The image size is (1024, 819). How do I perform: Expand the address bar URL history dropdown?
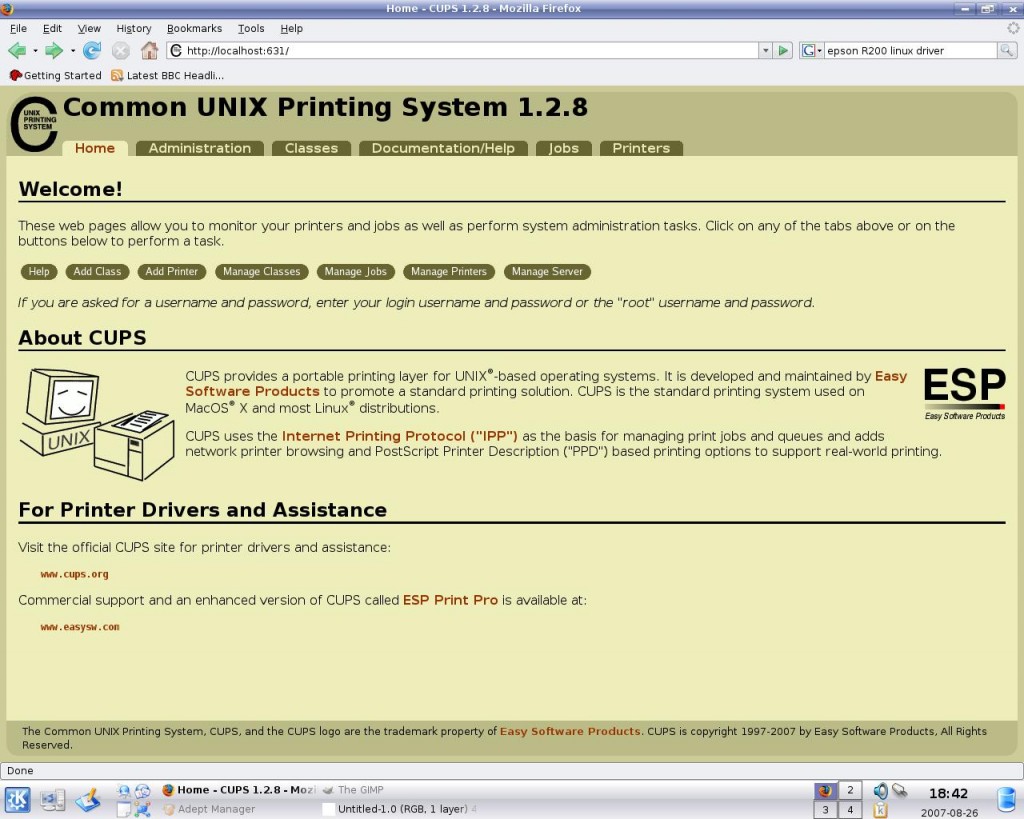click(765, 50)
